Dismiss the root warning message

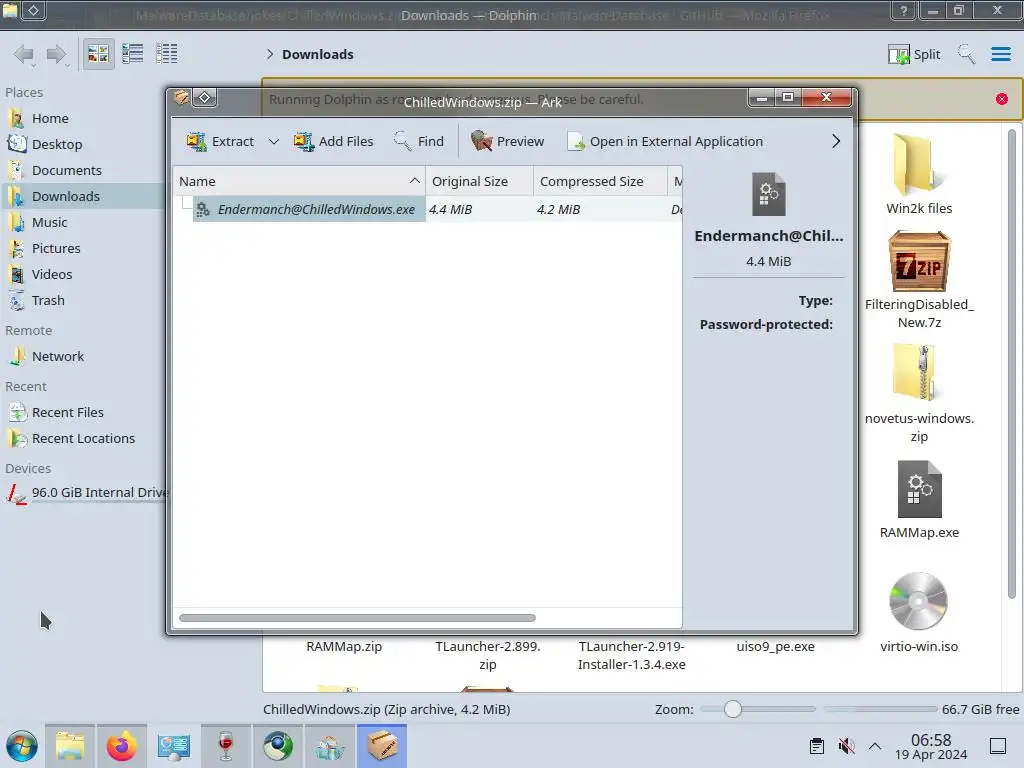pos(1002,99)
